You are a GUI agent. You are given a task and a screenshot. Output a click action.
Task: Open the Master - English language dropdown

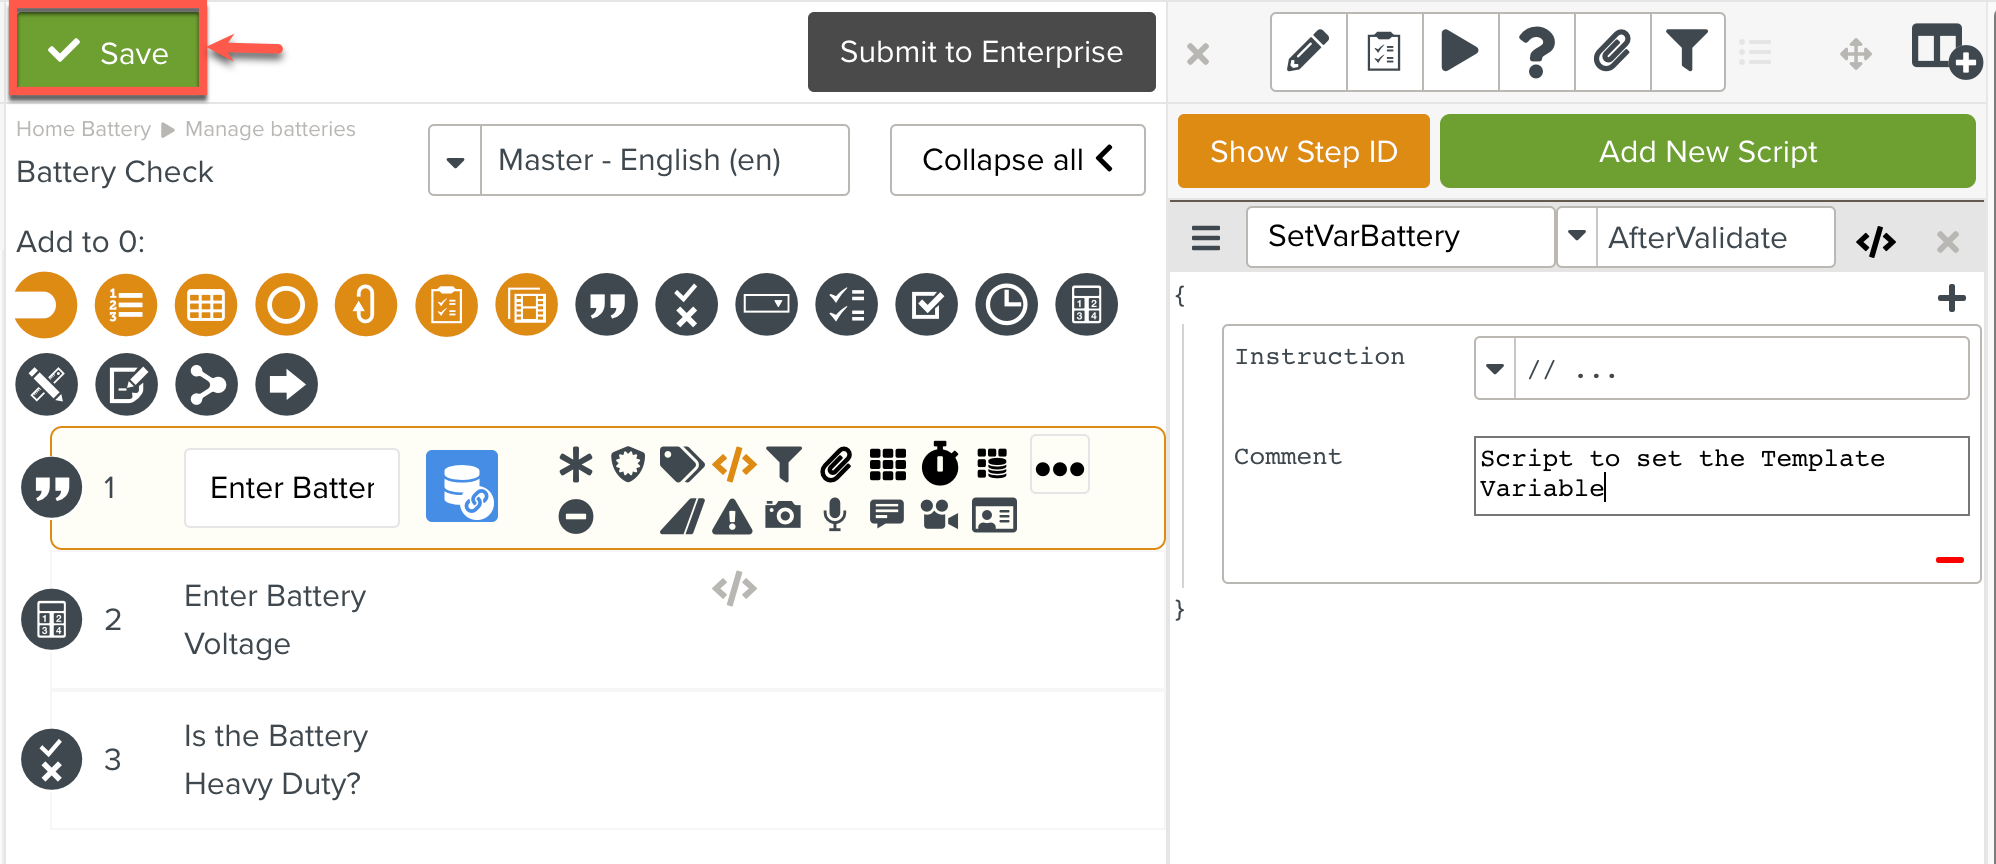[x=456, y=161]
